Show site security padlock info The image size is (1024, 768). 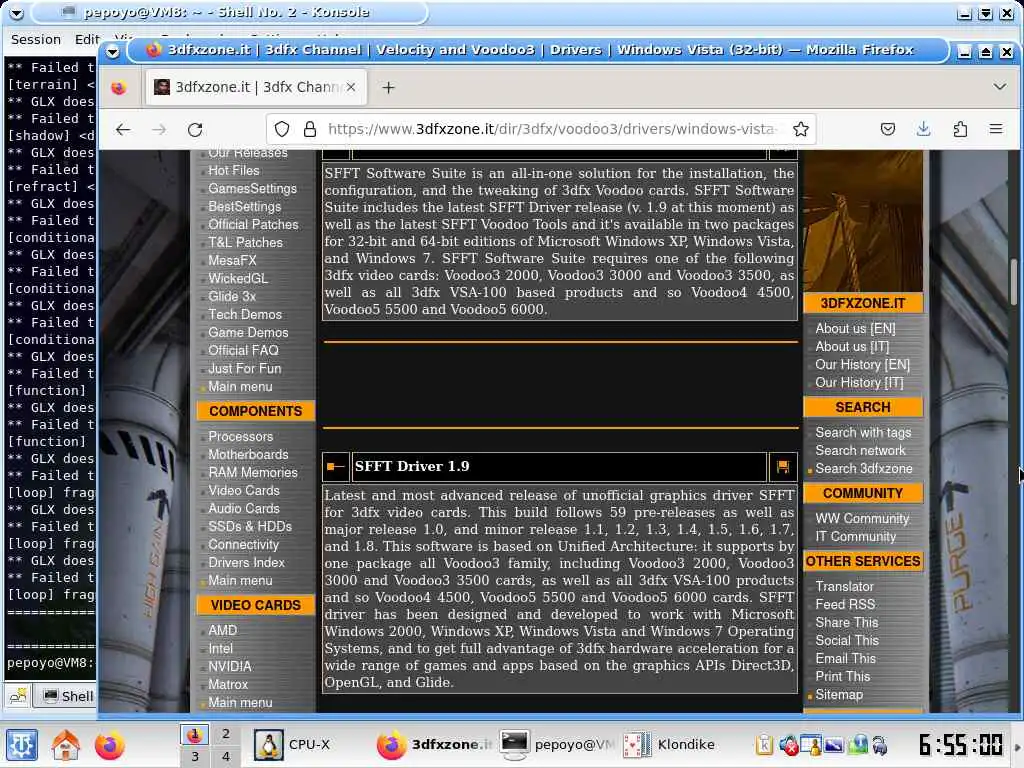click(x=310, y=129)
